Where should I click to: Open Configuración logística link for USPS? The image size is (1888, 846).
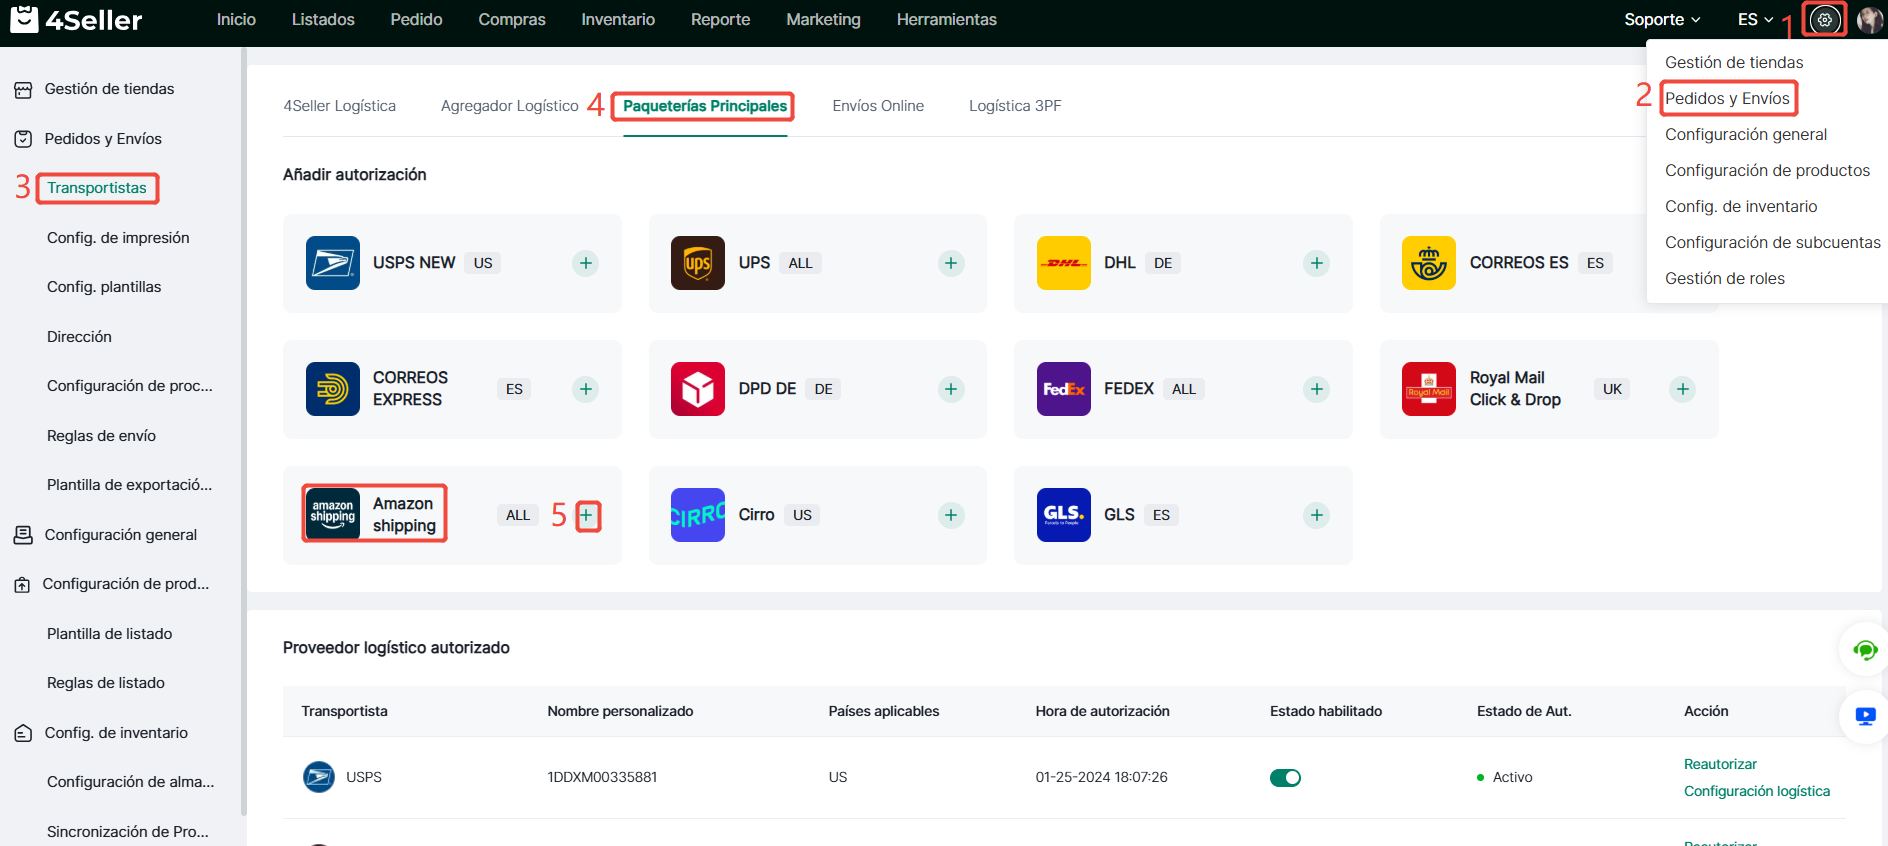click(x=1757, y=791)
